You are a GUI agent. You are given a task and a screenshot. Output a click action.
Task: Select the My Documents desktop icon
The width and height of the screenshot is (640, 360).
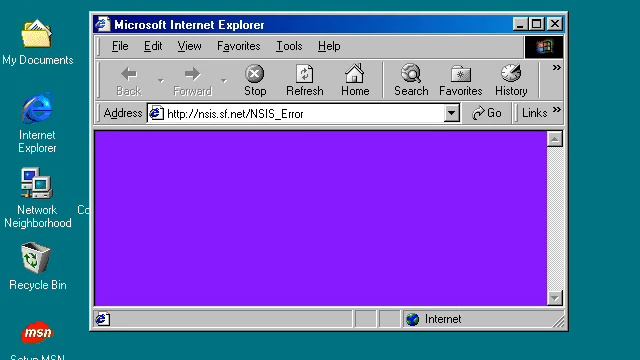pyautogui.click(x=37, y=42)
